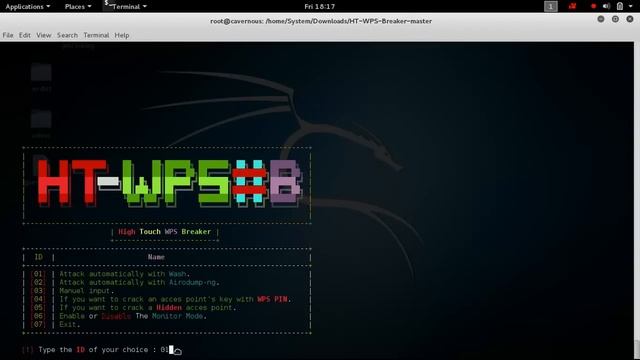Open the File menu

tap(8, 35)
